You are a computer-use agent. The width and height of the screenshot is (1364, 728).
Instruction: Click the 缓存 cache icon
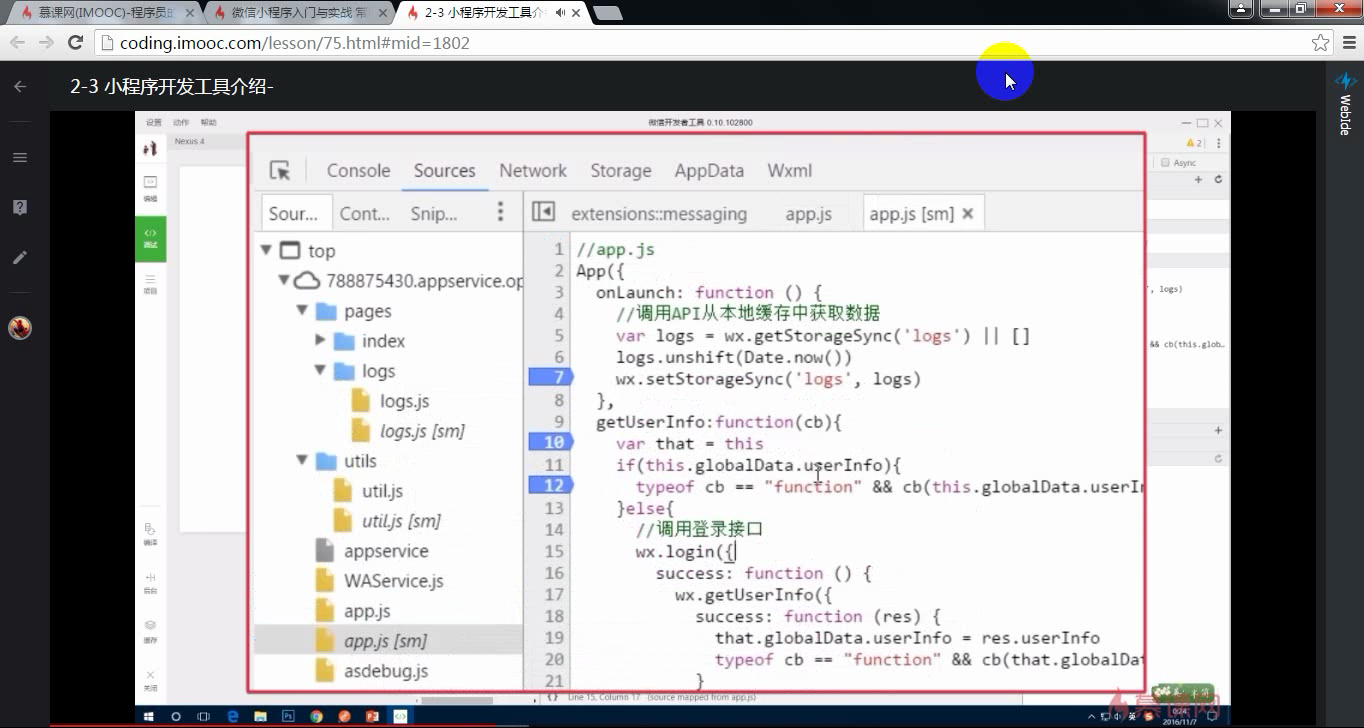(150, 631)
